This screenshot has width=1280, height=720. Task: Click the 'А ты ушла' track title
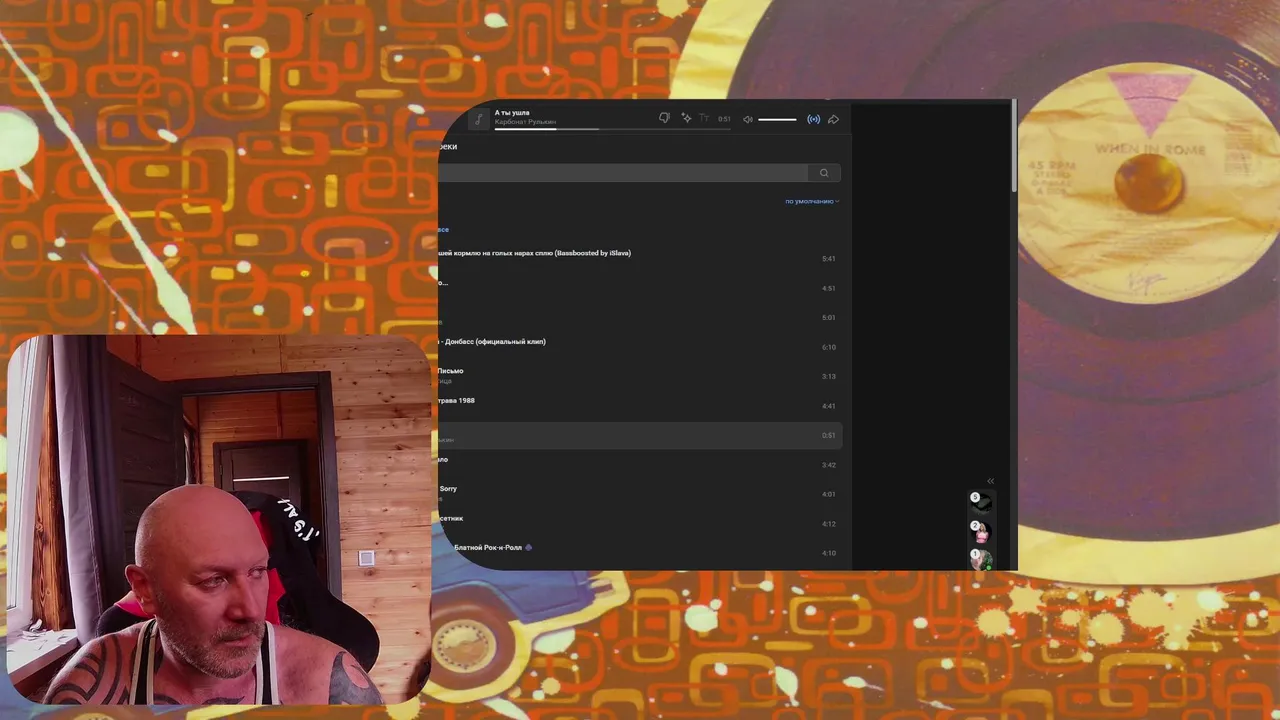(512, 113)
